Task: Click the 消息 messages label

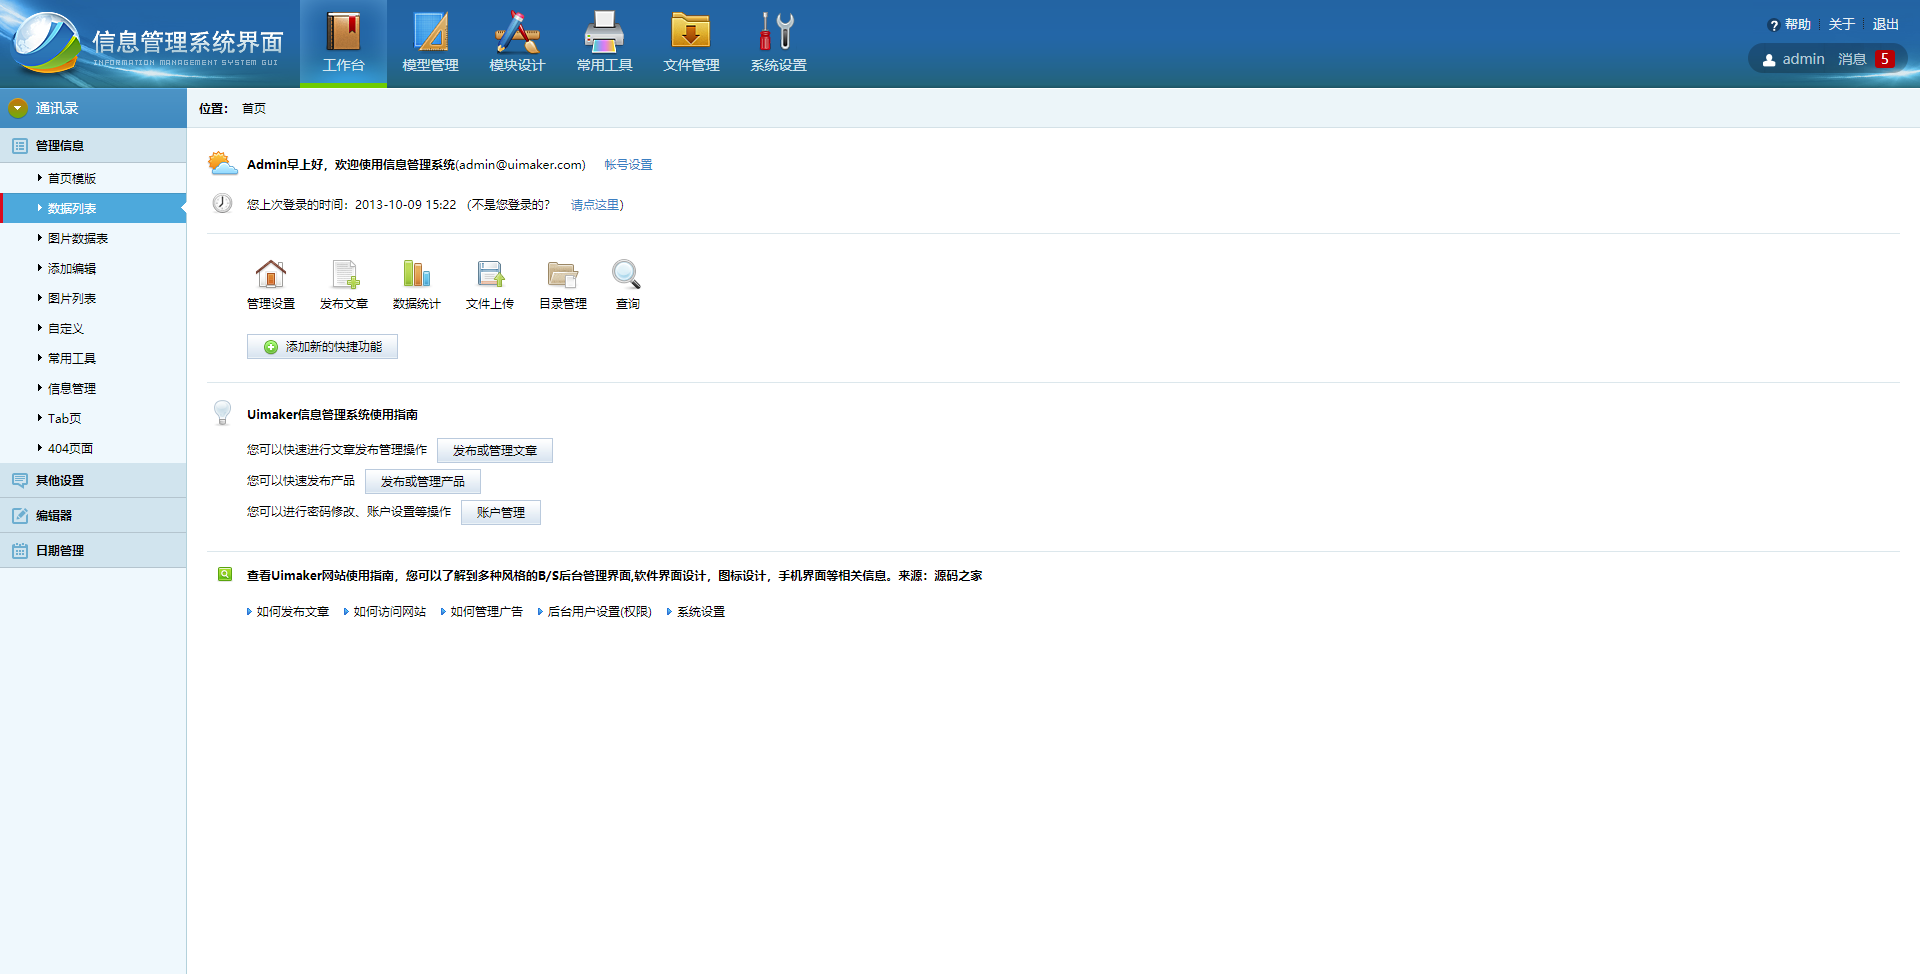Action: pyautogui.click(x=1852, y=60)
